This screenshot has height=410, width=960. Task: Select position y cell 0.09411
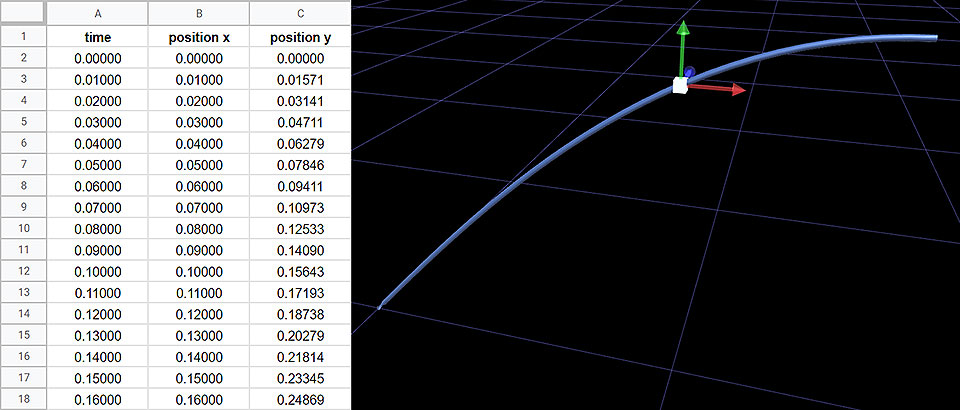point(300,186)
